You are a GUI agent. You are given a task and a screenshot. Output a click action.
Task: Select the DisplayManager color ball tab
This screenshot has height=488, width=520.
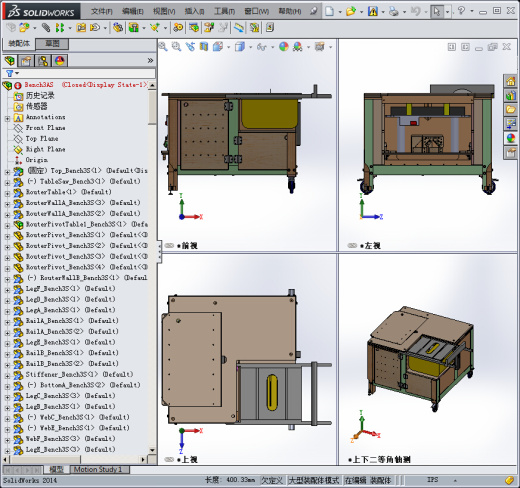coord(59,61)
